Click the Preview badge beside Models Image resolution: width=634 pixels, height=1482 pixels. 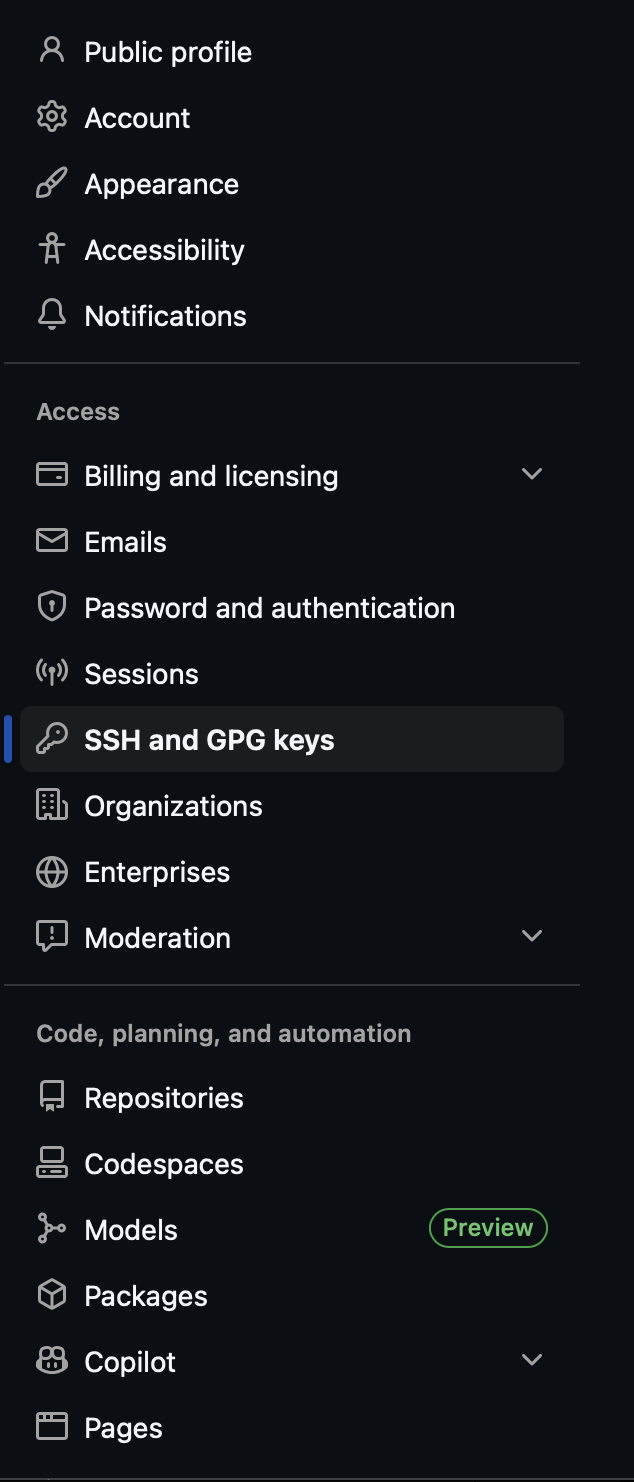[488, 1228]
